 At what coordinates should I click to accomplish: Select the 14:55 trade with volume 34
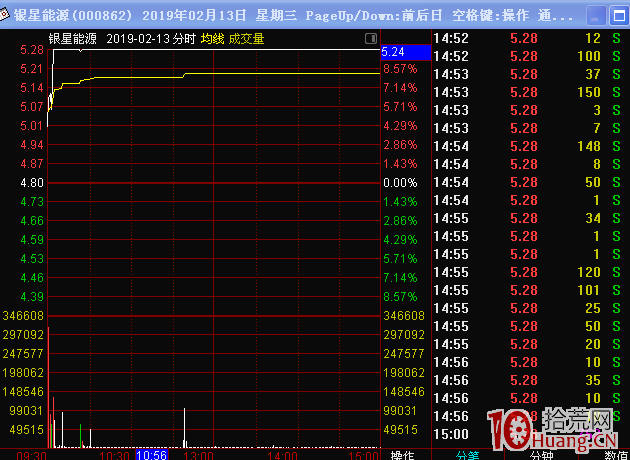[x=531, y=218]
